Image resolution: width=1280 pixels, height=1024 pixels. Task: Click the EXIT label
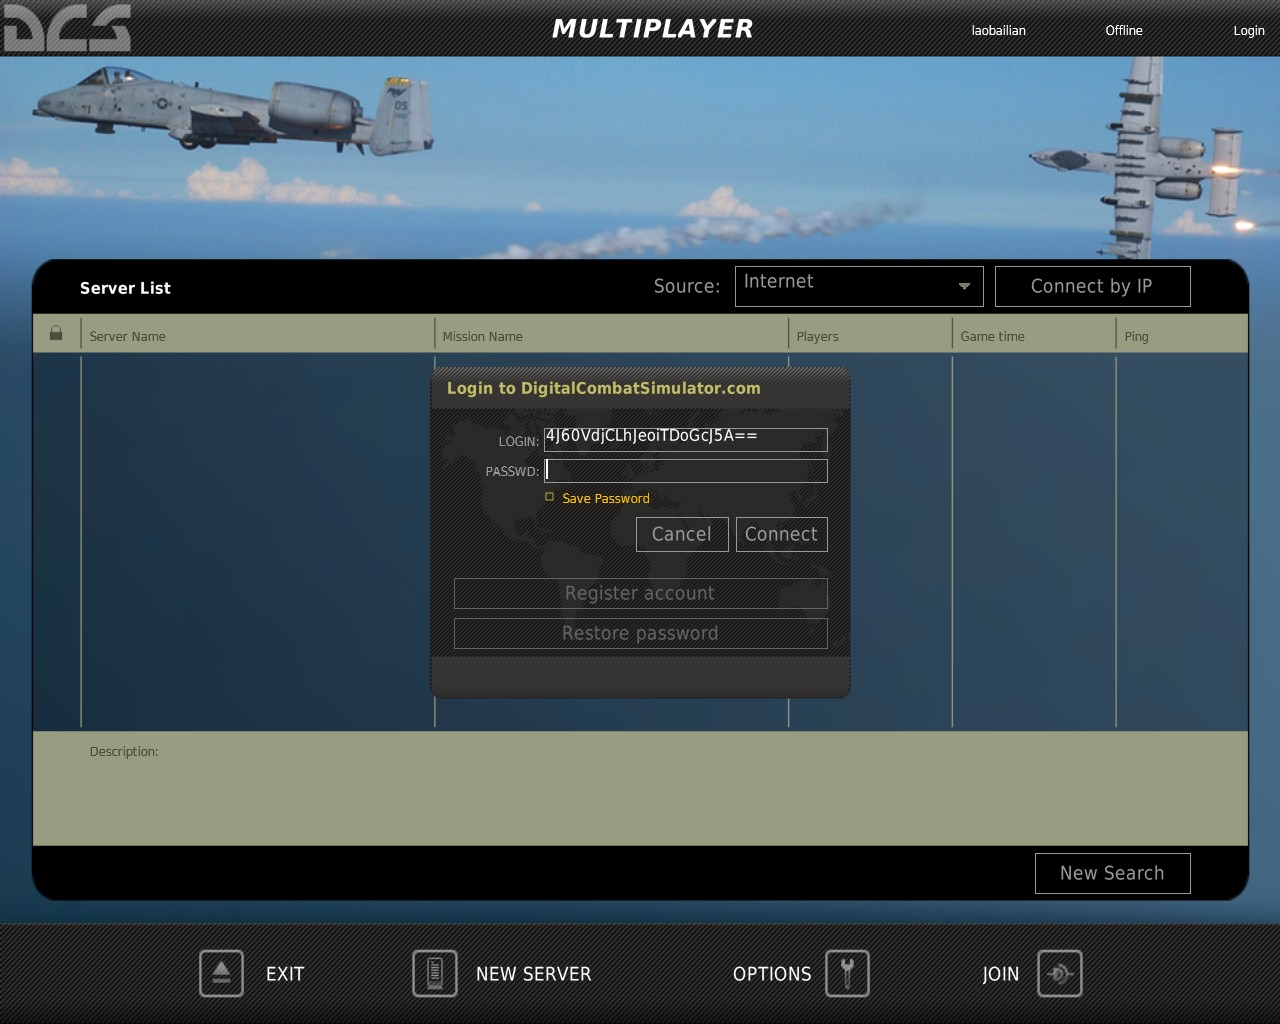point(285,974)
